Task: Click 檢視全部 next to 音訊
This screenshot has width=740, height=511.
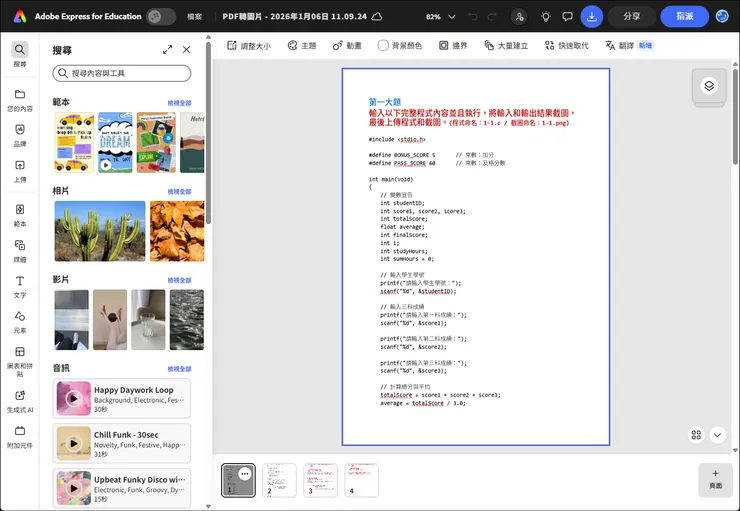Action: (179, 369)
